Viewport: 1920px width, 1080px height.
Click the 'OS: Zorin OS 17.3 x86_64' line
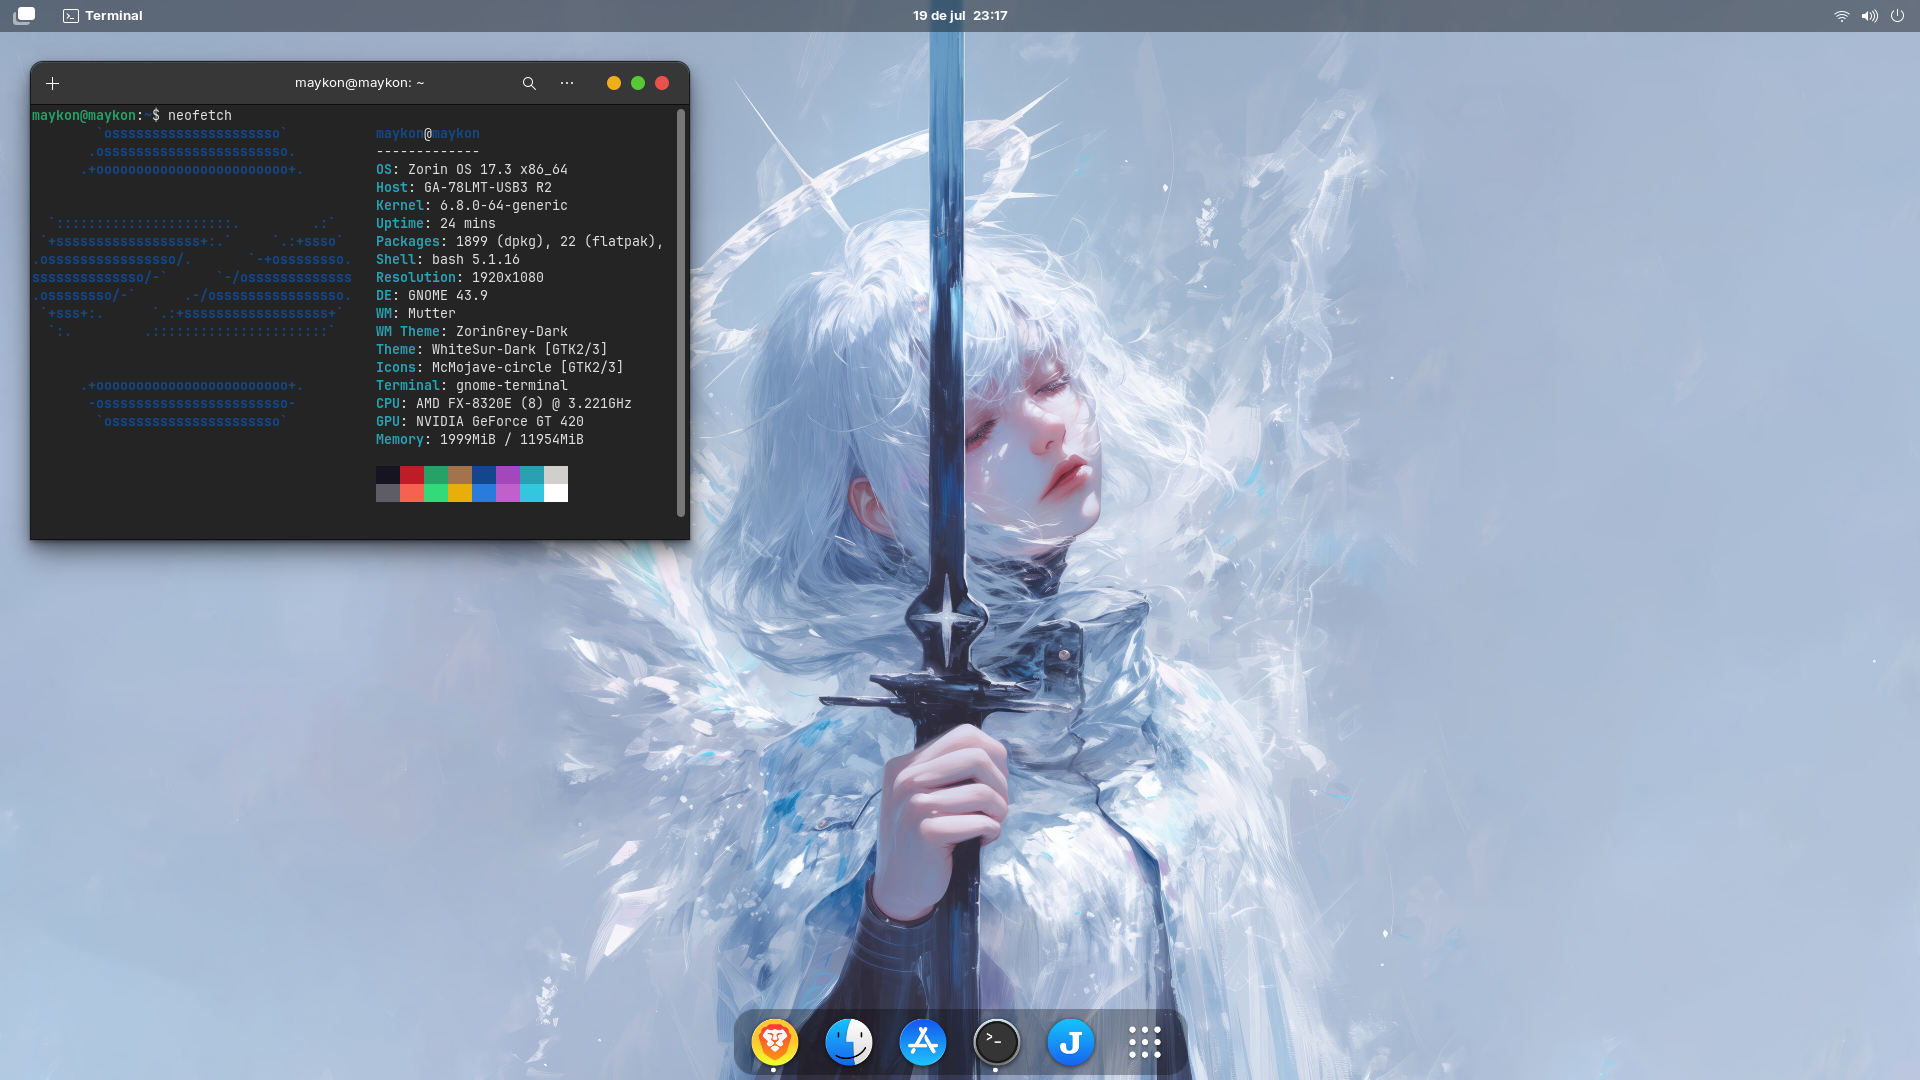(x=472, y=169)
